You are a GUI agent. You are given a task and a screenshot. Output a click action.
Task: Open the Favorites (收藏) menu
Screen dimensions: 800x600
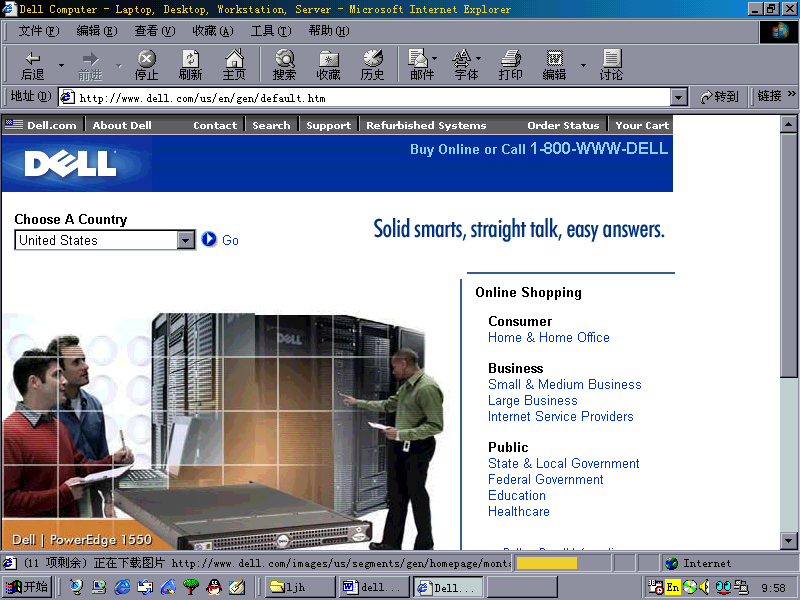[x=213, y=31]
